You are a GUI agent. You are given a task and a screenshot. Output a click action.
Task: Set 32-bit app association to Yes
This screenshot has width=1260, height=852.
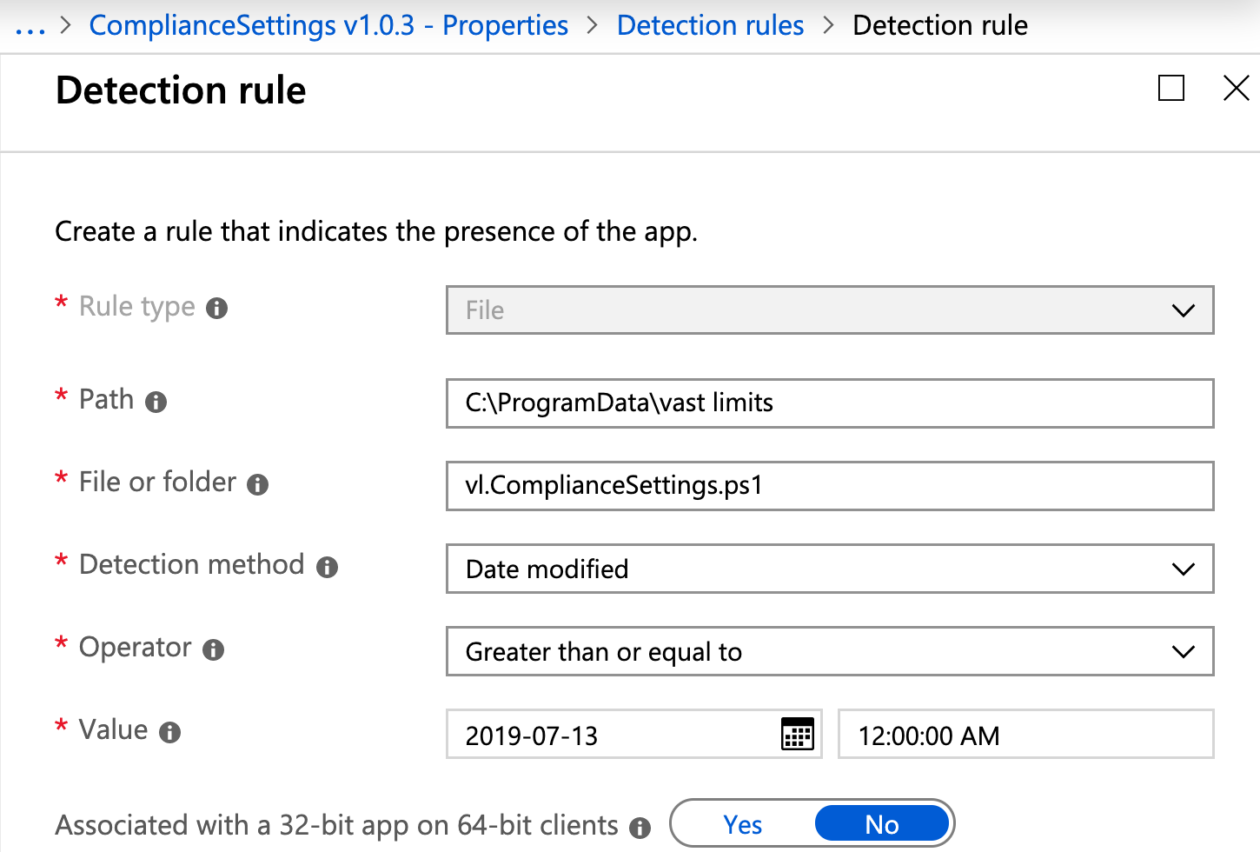click(x=742, y=822)
